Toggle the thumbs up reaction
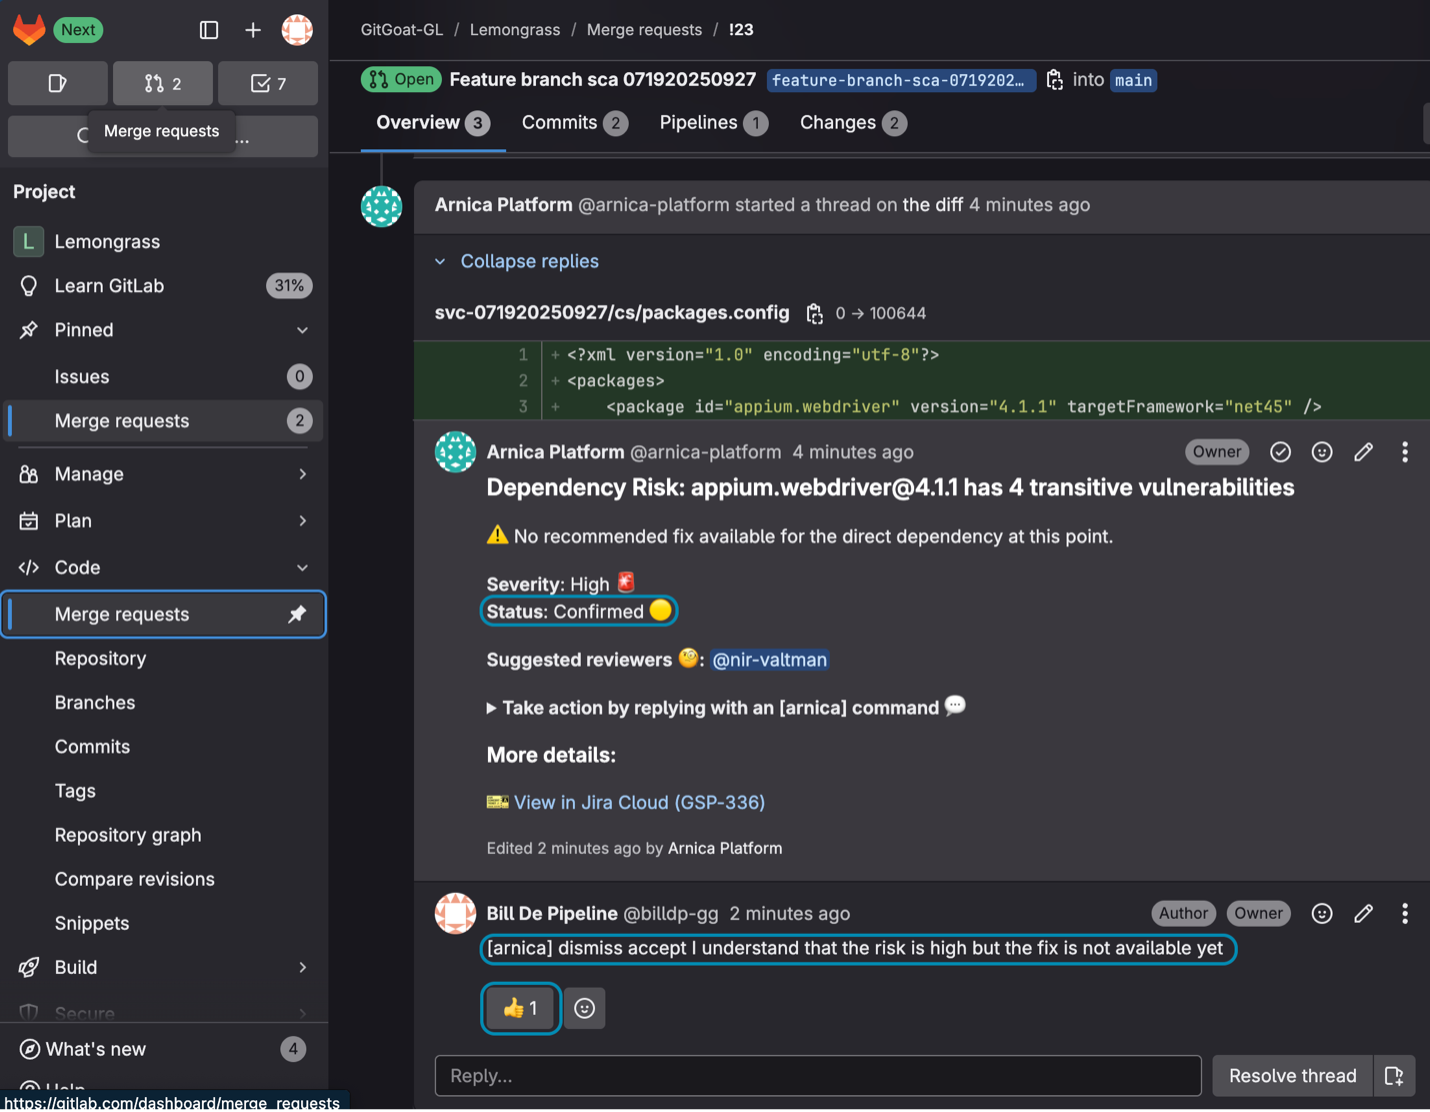The width and height of the screenshot is (1430, 1112). tap(520, 1008)
